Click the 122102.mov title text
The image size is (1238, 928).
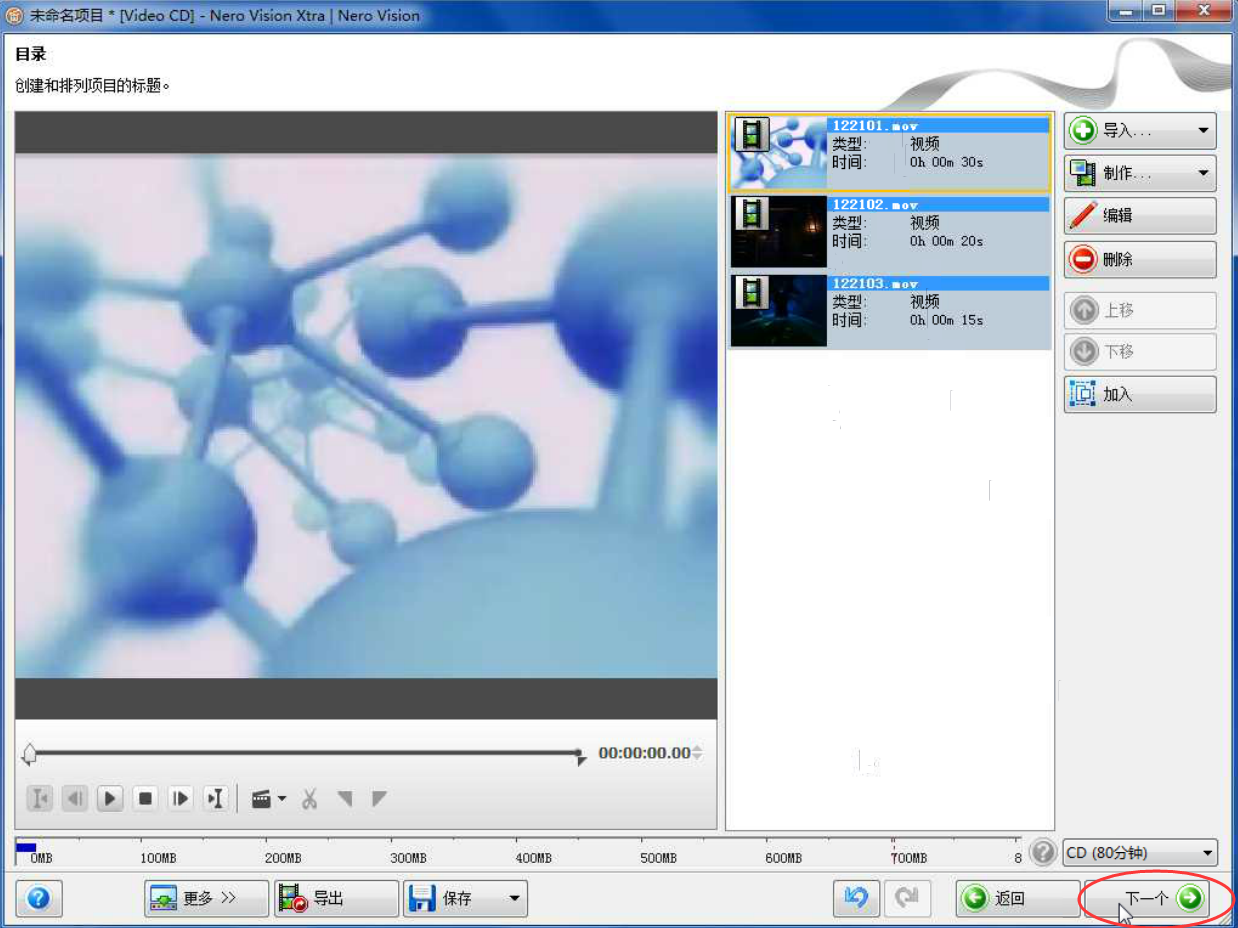(x=875, y=204)
